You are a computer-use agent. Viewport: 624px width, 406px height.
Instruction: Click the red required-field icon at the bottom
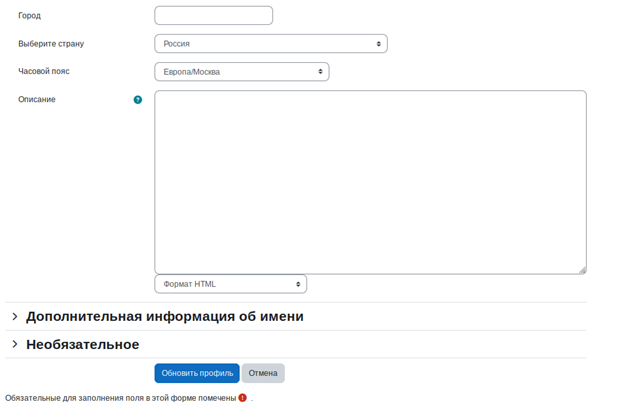pyautogui.click(x=243, y=398)
